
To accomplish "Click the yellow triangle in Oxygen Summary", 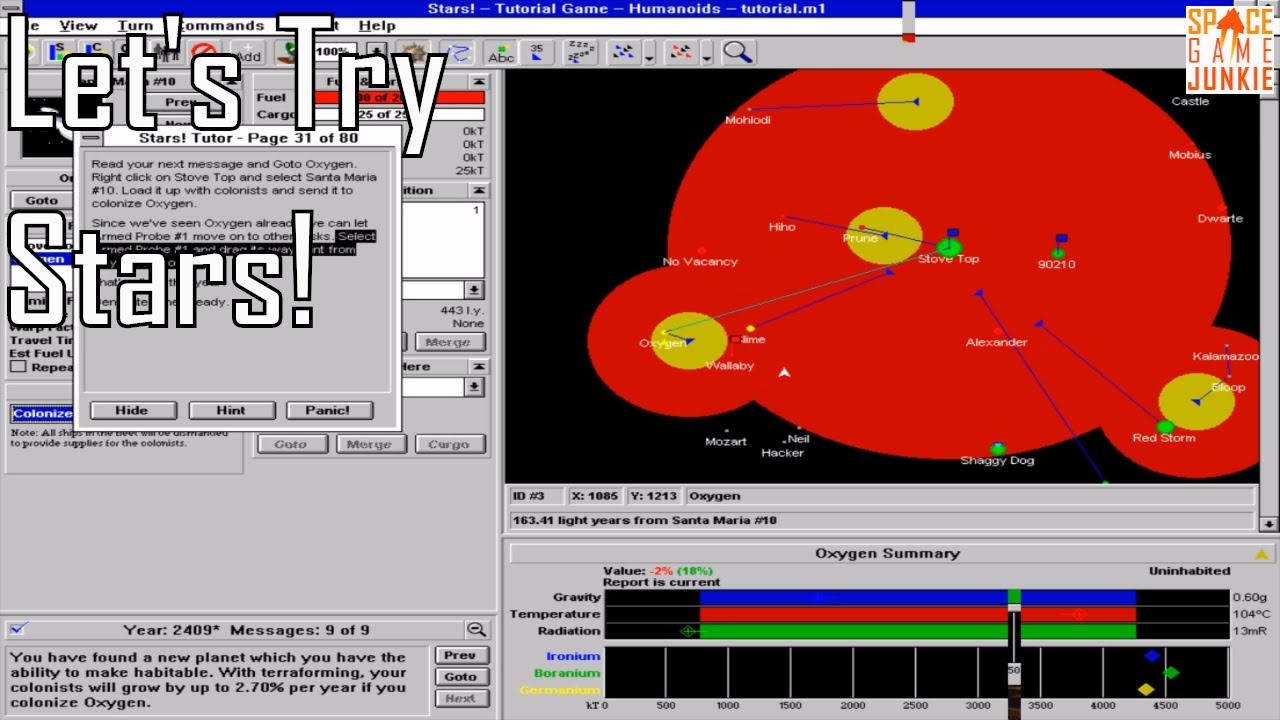I will (1262, 554).
